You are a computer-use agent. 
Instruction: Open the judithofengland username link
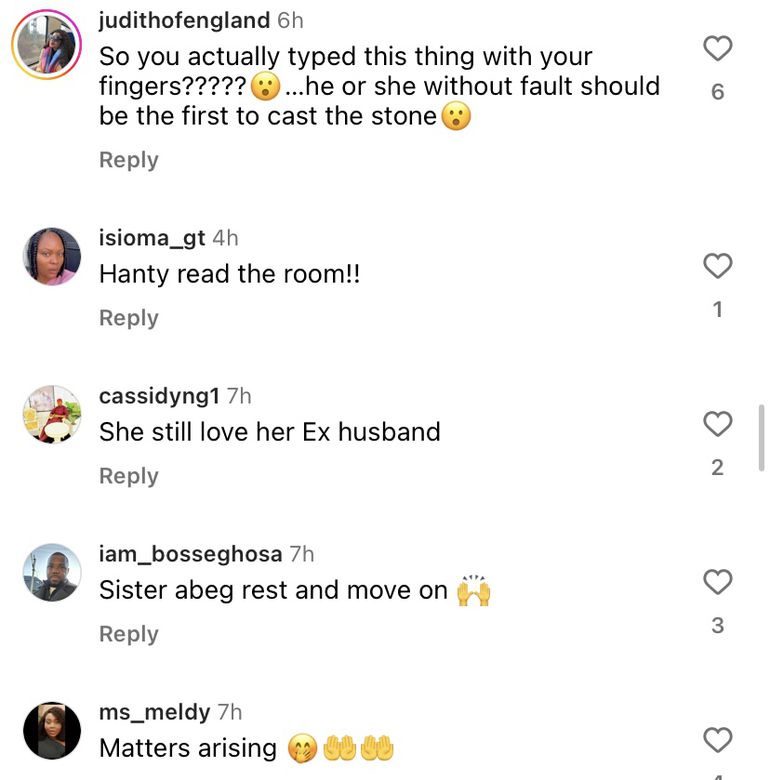[x=184, y=20]
